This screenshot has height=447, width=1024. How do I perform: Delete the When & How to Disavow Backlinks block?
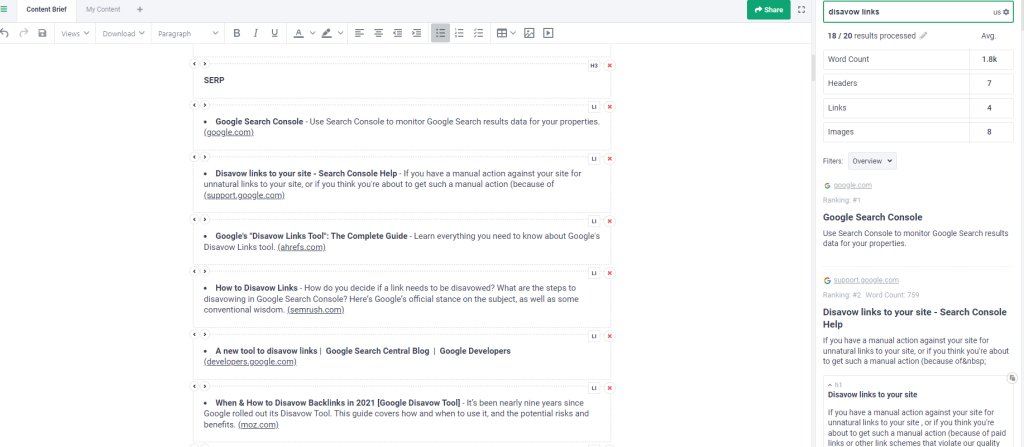coord(609,388)
